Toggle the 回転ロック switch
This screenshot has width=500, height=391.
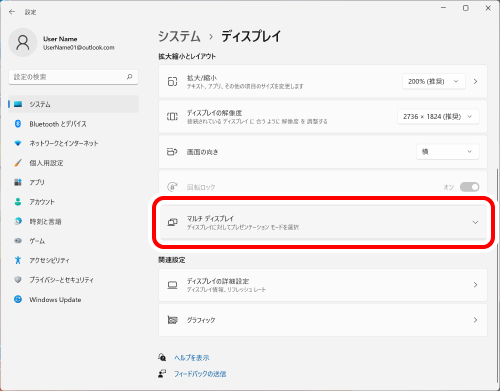point(469,187)
